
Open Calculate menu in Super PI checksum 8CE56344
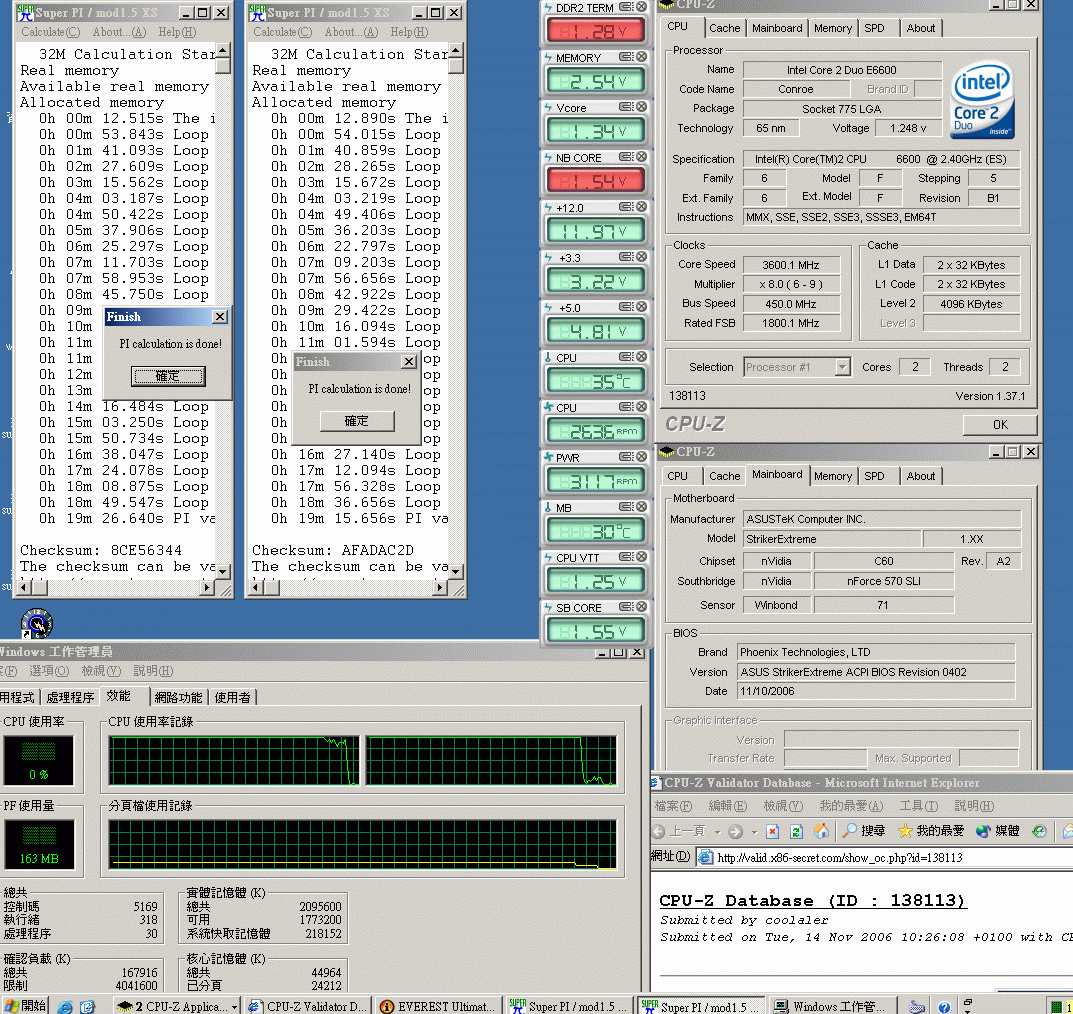click(50, 32)
